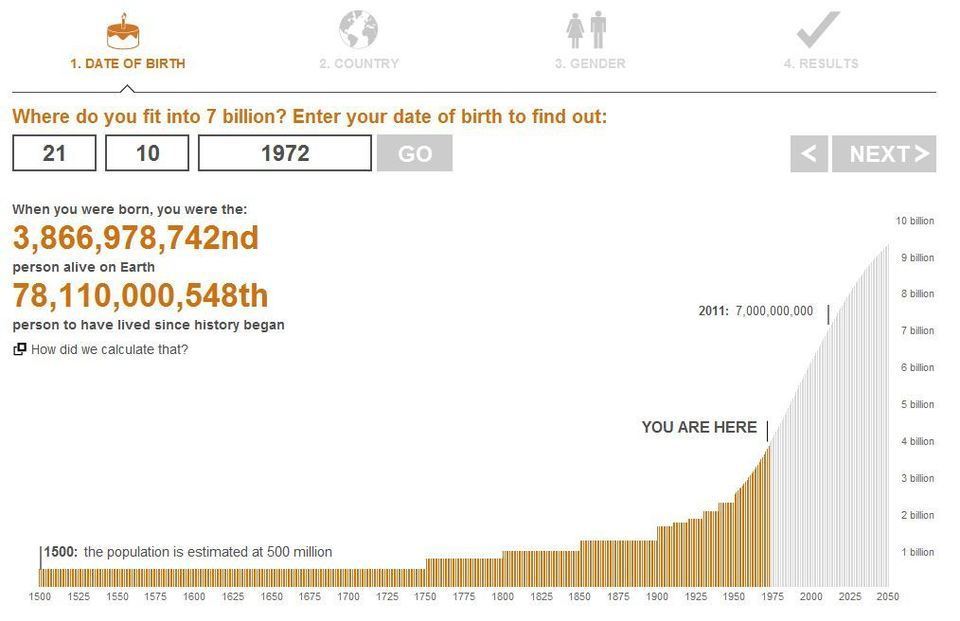Click the 'YOU ARE HERE' marker

[700, 427]
